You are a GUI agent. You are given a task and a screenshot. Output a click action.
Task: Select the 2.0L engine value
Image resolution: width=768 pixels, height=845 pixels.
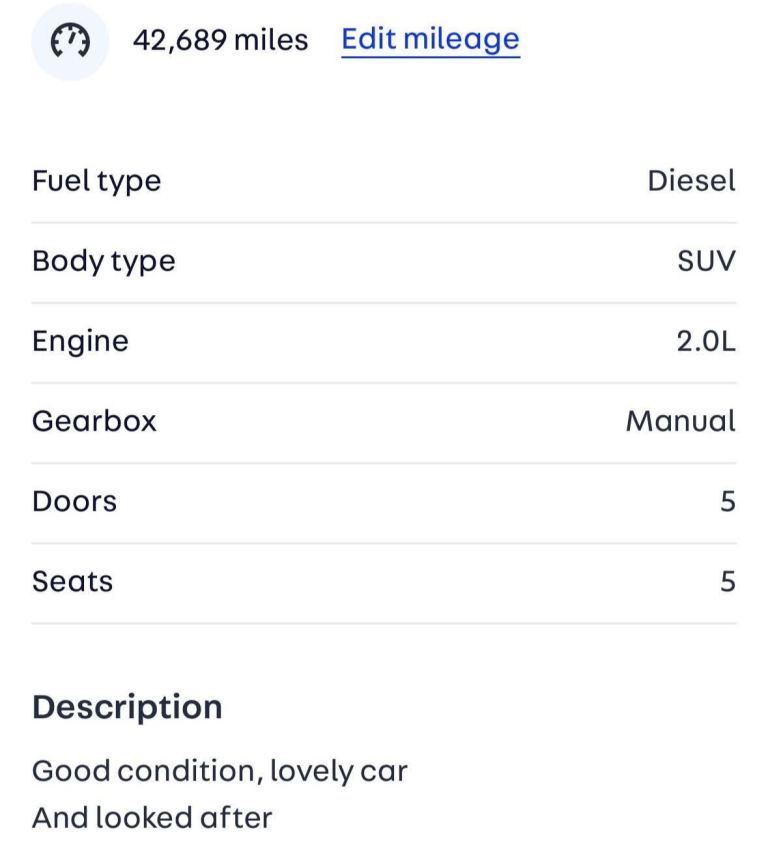coord(705,341)
